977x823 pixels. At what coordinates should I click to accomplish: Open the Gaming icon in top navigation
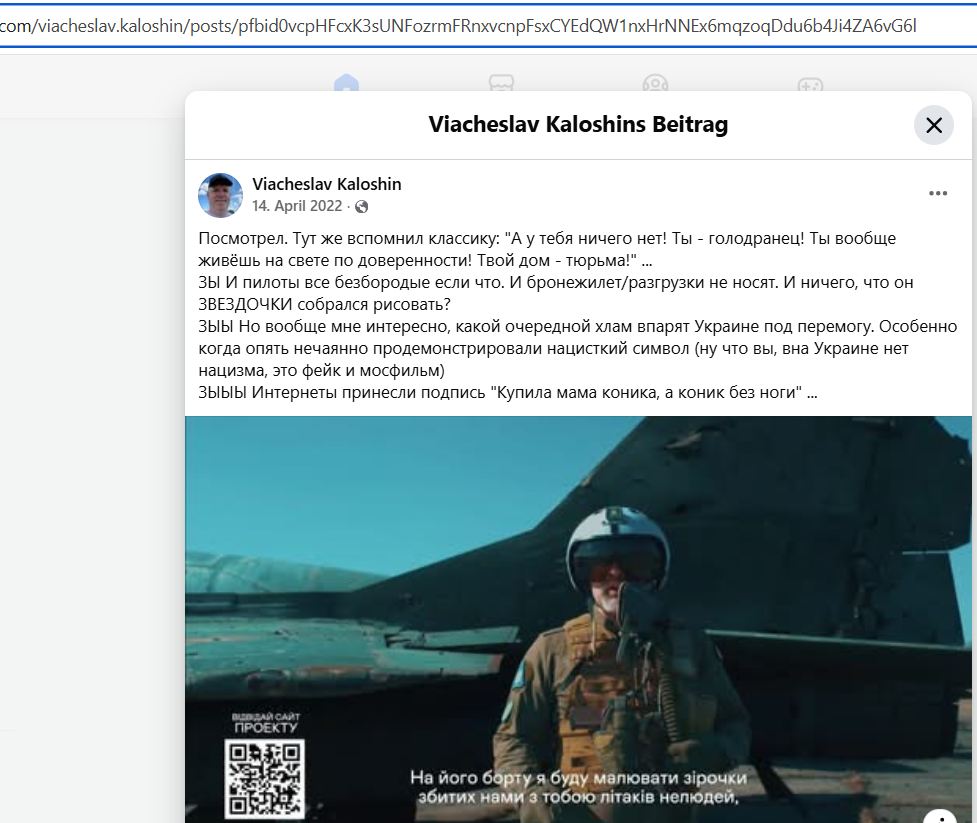click(809, 85)
